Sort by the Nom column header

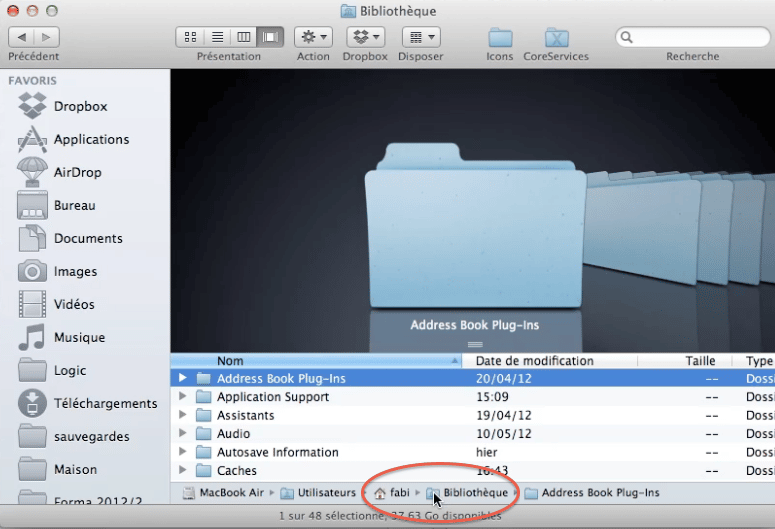tap(316, 361)
